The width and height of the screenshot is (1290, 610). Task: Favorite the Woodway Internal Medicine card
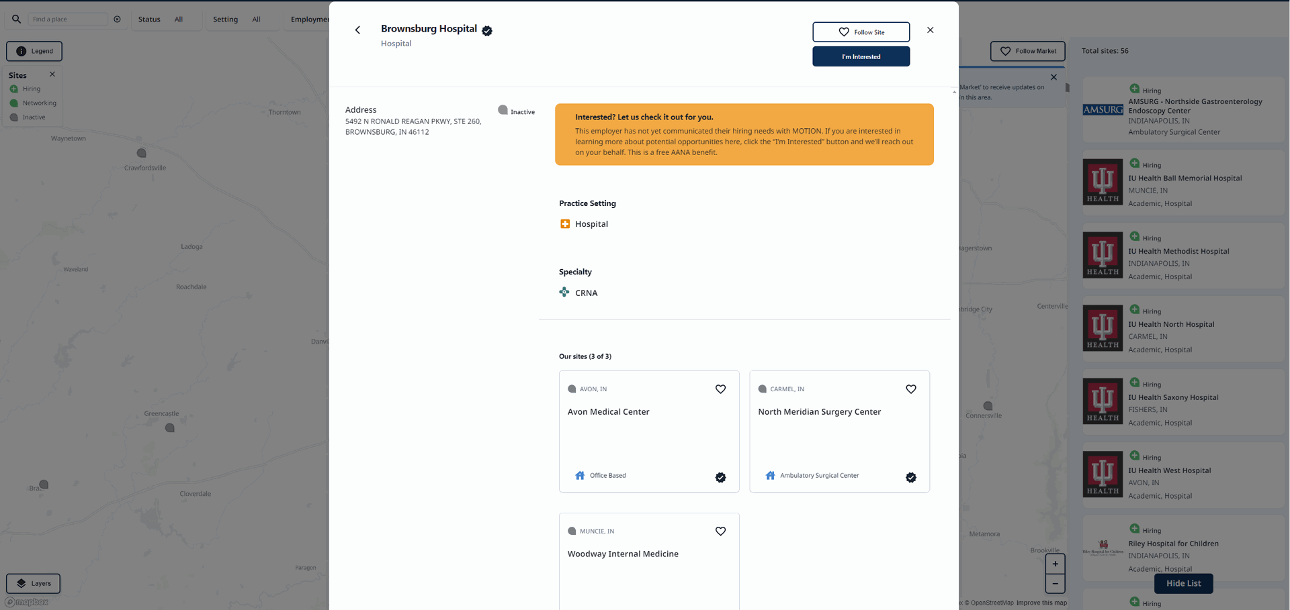pos(720,531)
